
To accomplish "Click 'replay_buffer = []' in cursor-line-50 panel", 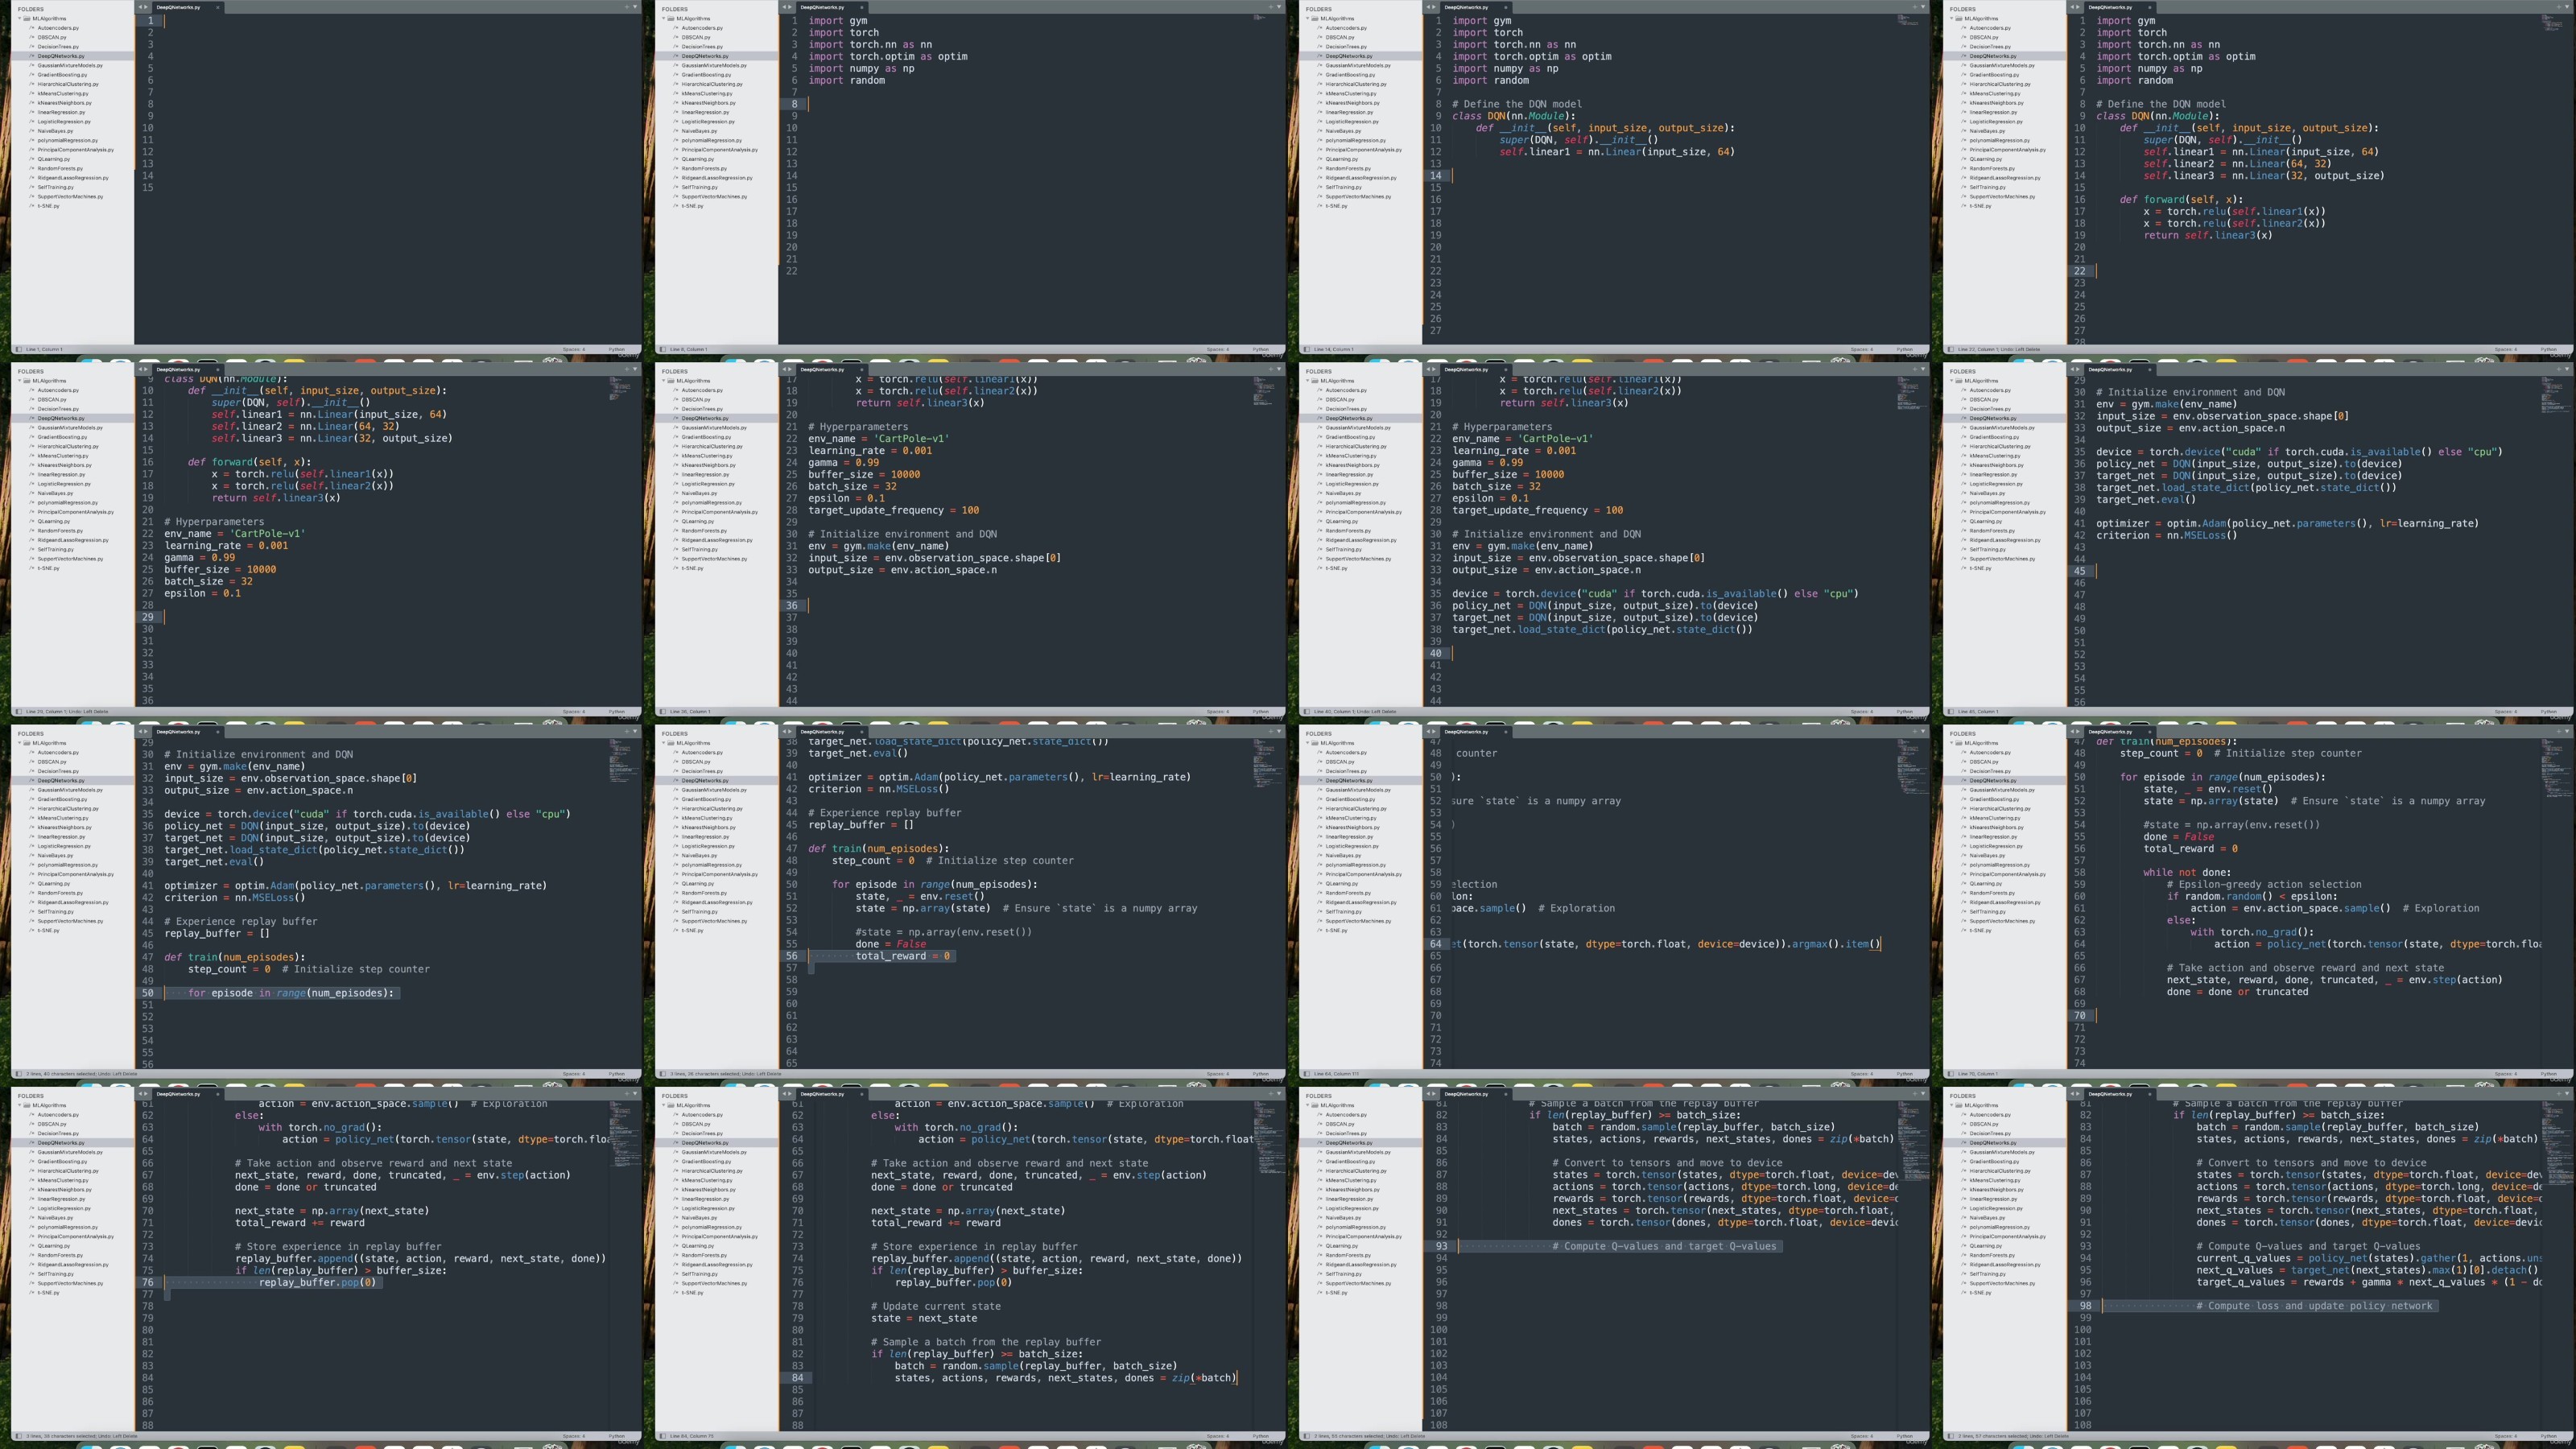I will click(x=217, y=933).
